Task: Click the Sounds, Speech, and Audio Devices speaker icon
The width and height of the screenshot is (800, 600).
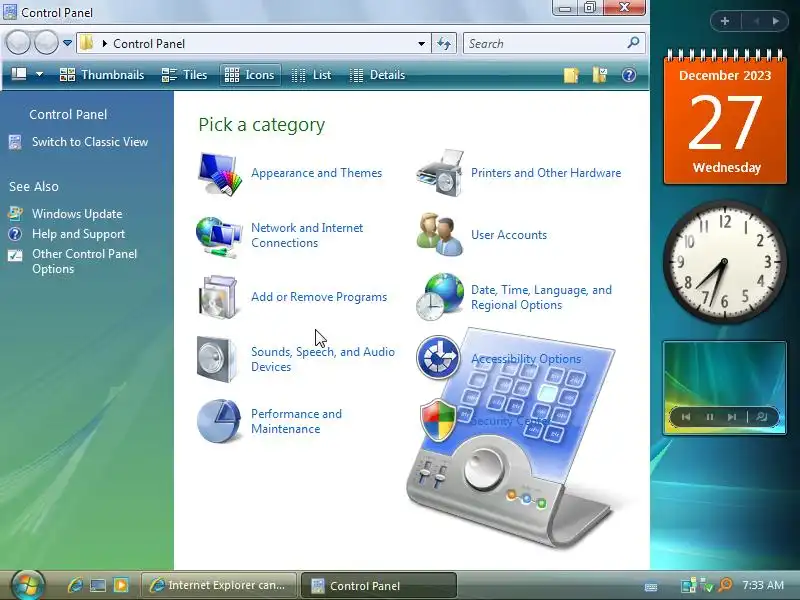Action: coord(217,359)
